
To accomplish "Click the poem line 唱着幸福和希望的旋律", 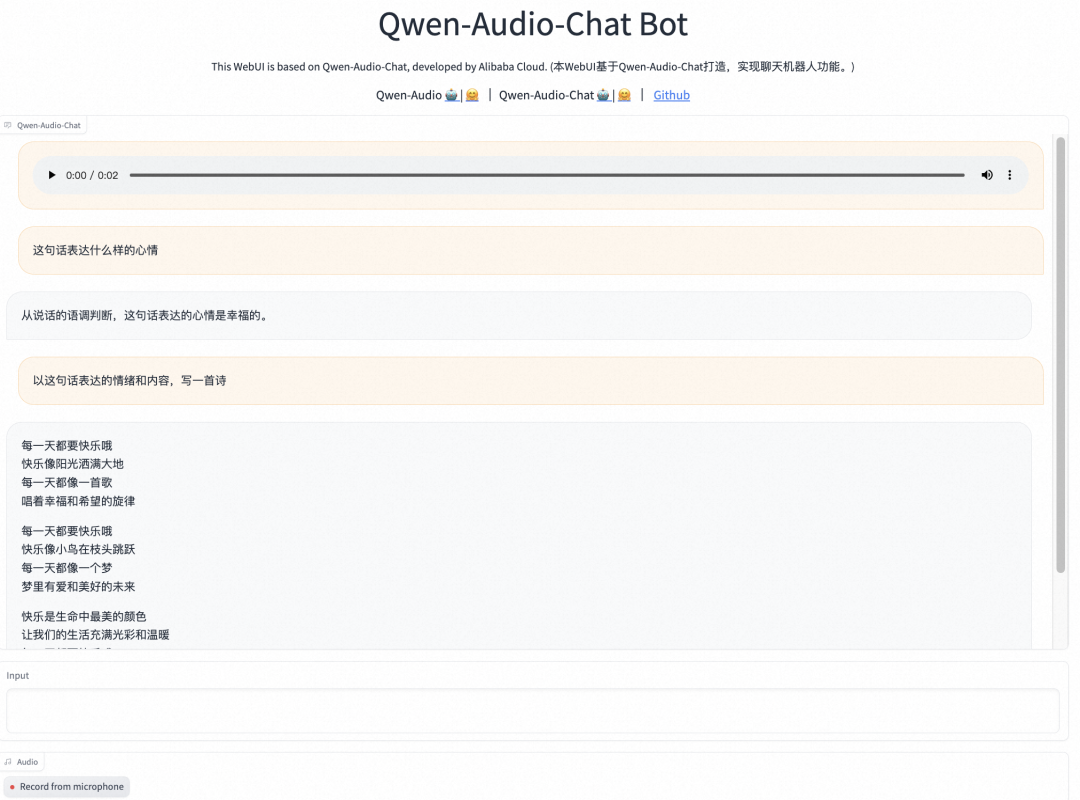I will pyautogui.click(x=78, y=501).
